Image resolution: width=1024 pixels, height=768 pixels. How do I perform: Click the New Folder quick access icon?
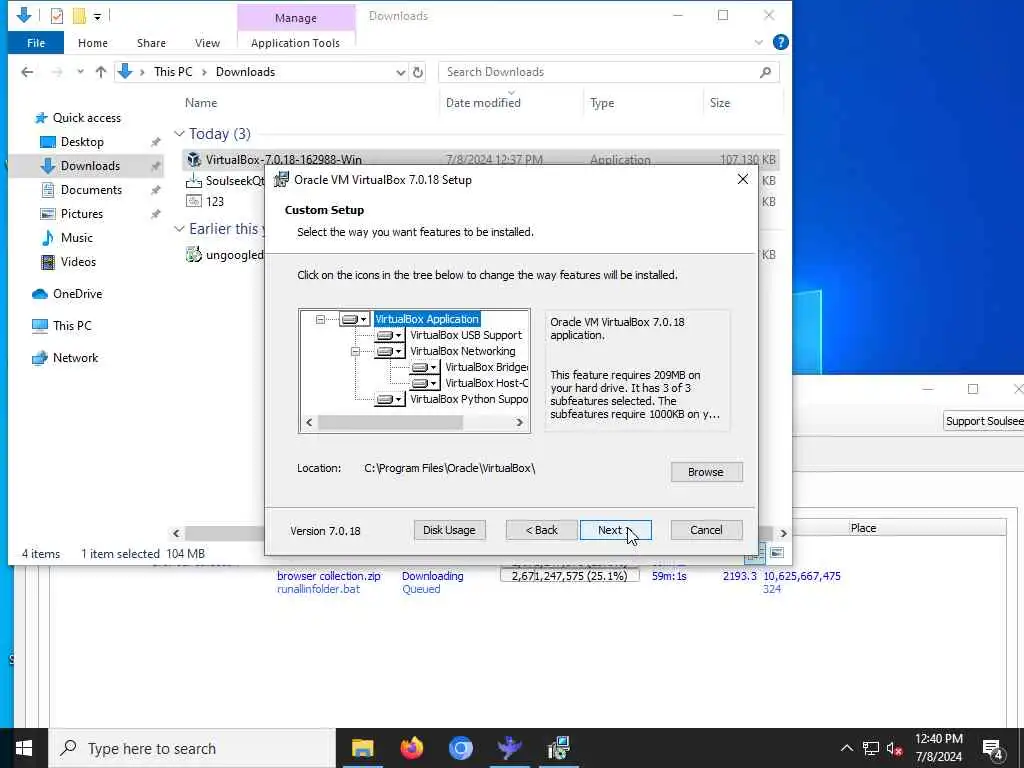coord(79,16)
